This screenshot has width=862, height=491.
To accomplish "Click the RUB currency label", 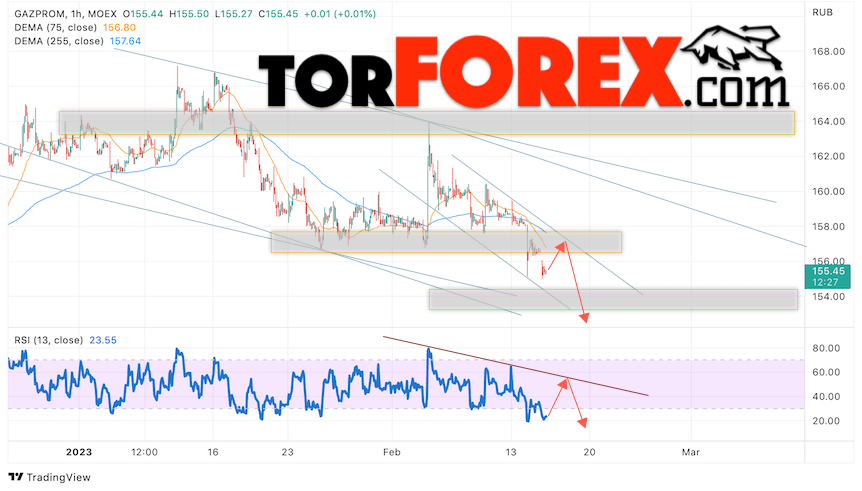I will 822,13.
